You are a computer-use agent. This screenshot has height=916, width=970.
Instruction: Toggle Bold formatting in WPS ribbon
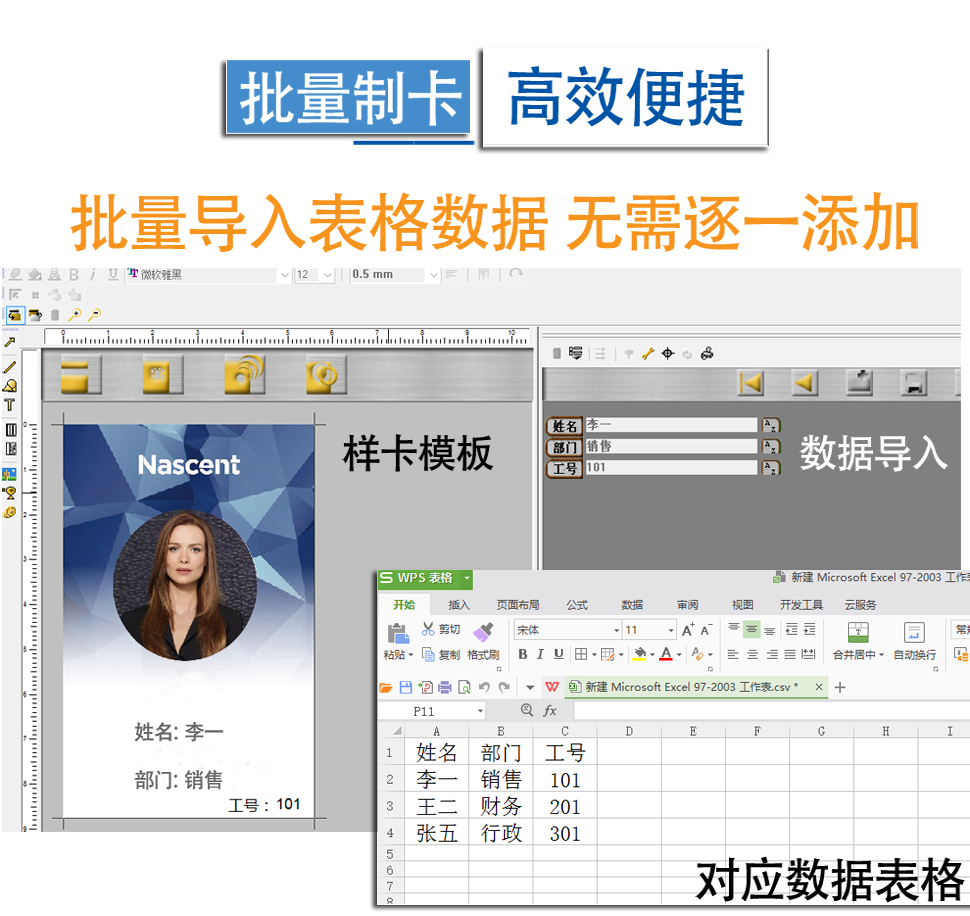click(x=522, y=655)
